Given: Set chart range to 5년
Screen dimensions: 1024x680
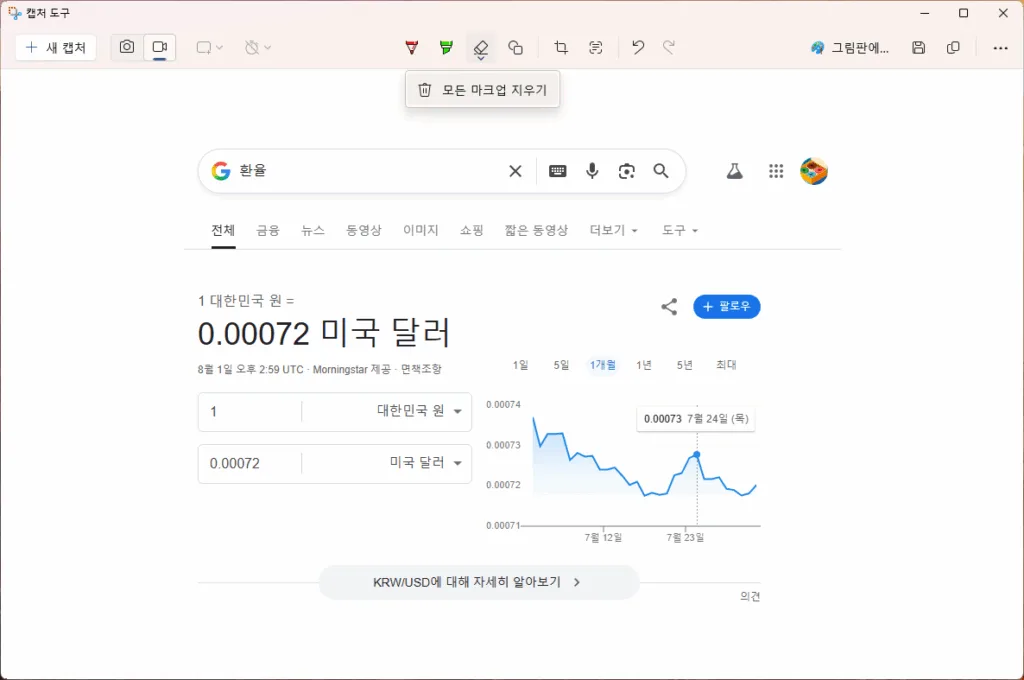Looking at the screenshot, I should click(684, 365).
